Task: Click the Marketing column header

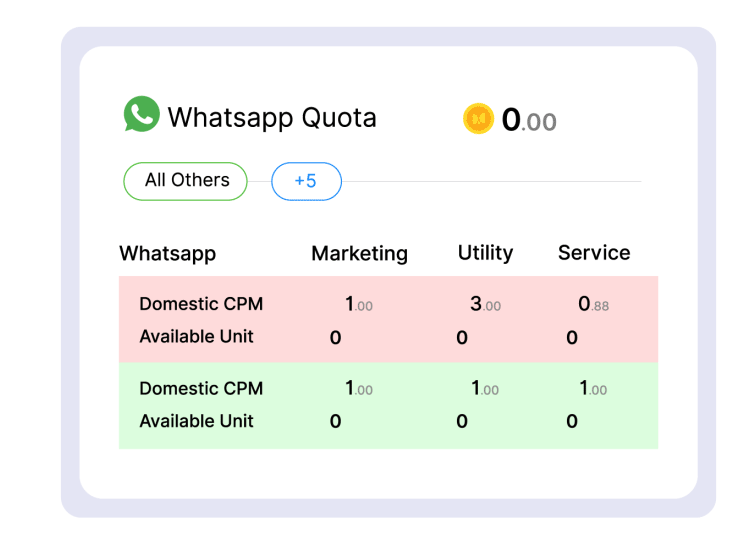Action: 360,253
